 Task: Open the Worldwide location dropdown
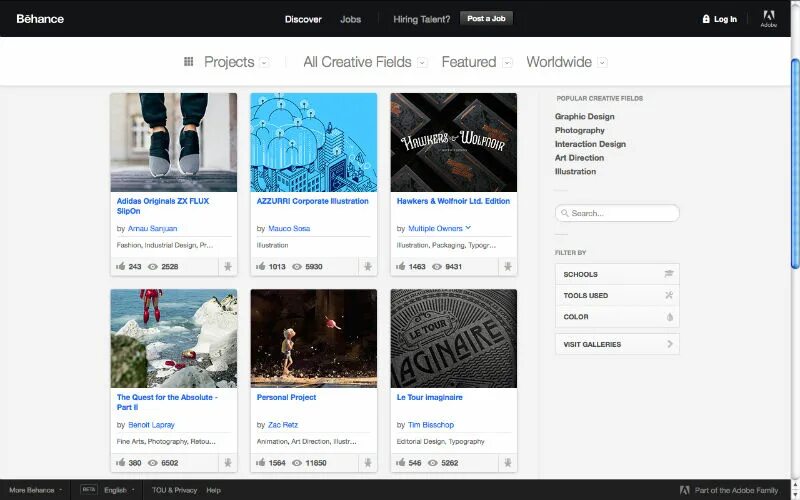[x=603, y=62]
